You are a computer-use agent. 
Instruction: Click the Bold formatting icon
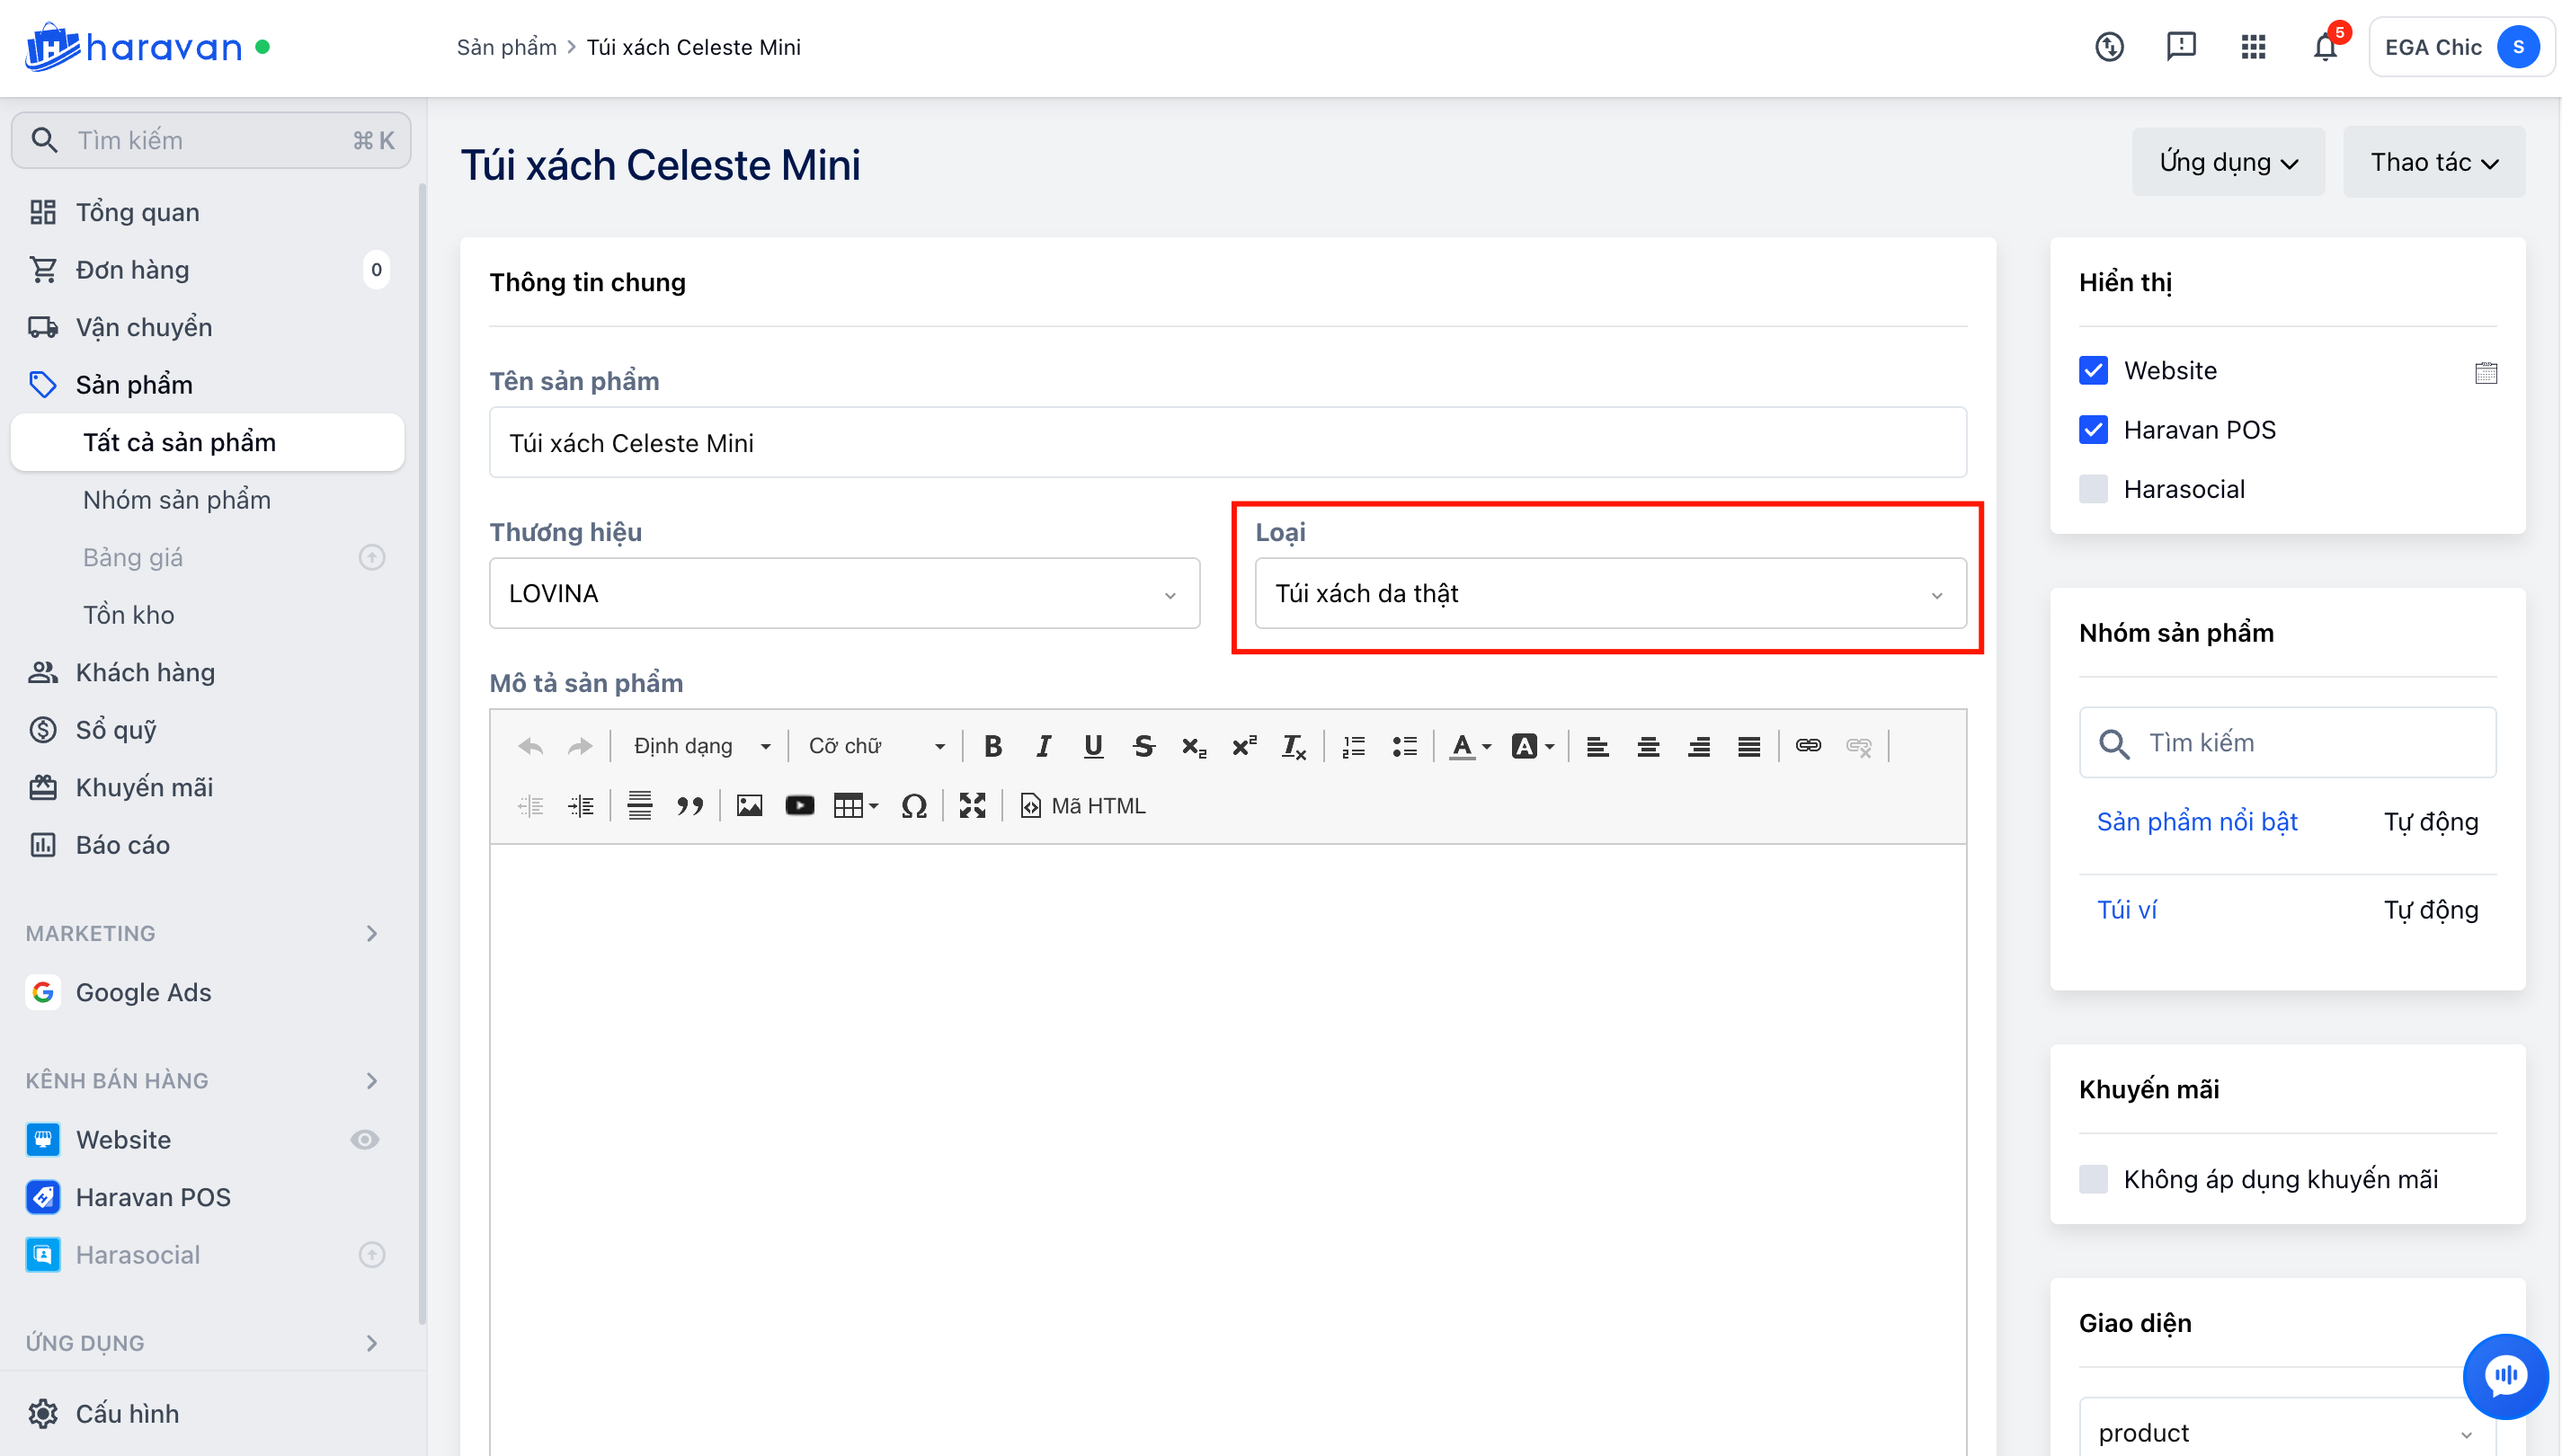coord(992,746)
